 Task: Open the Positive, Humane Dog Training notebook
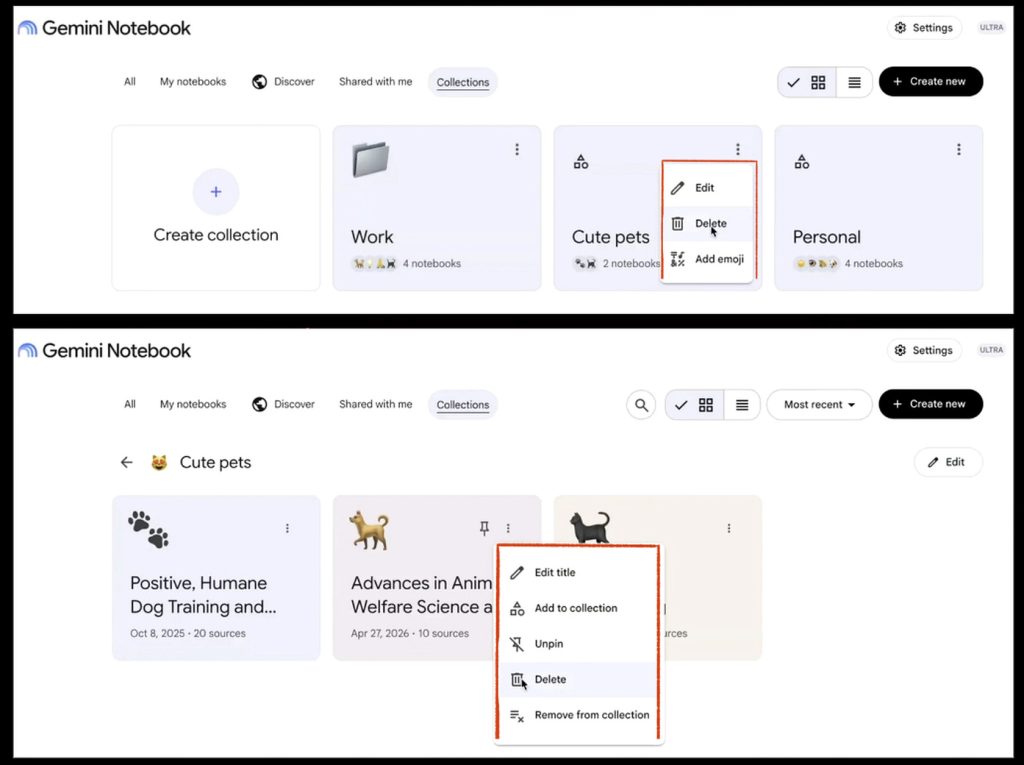tap(216, 578)
